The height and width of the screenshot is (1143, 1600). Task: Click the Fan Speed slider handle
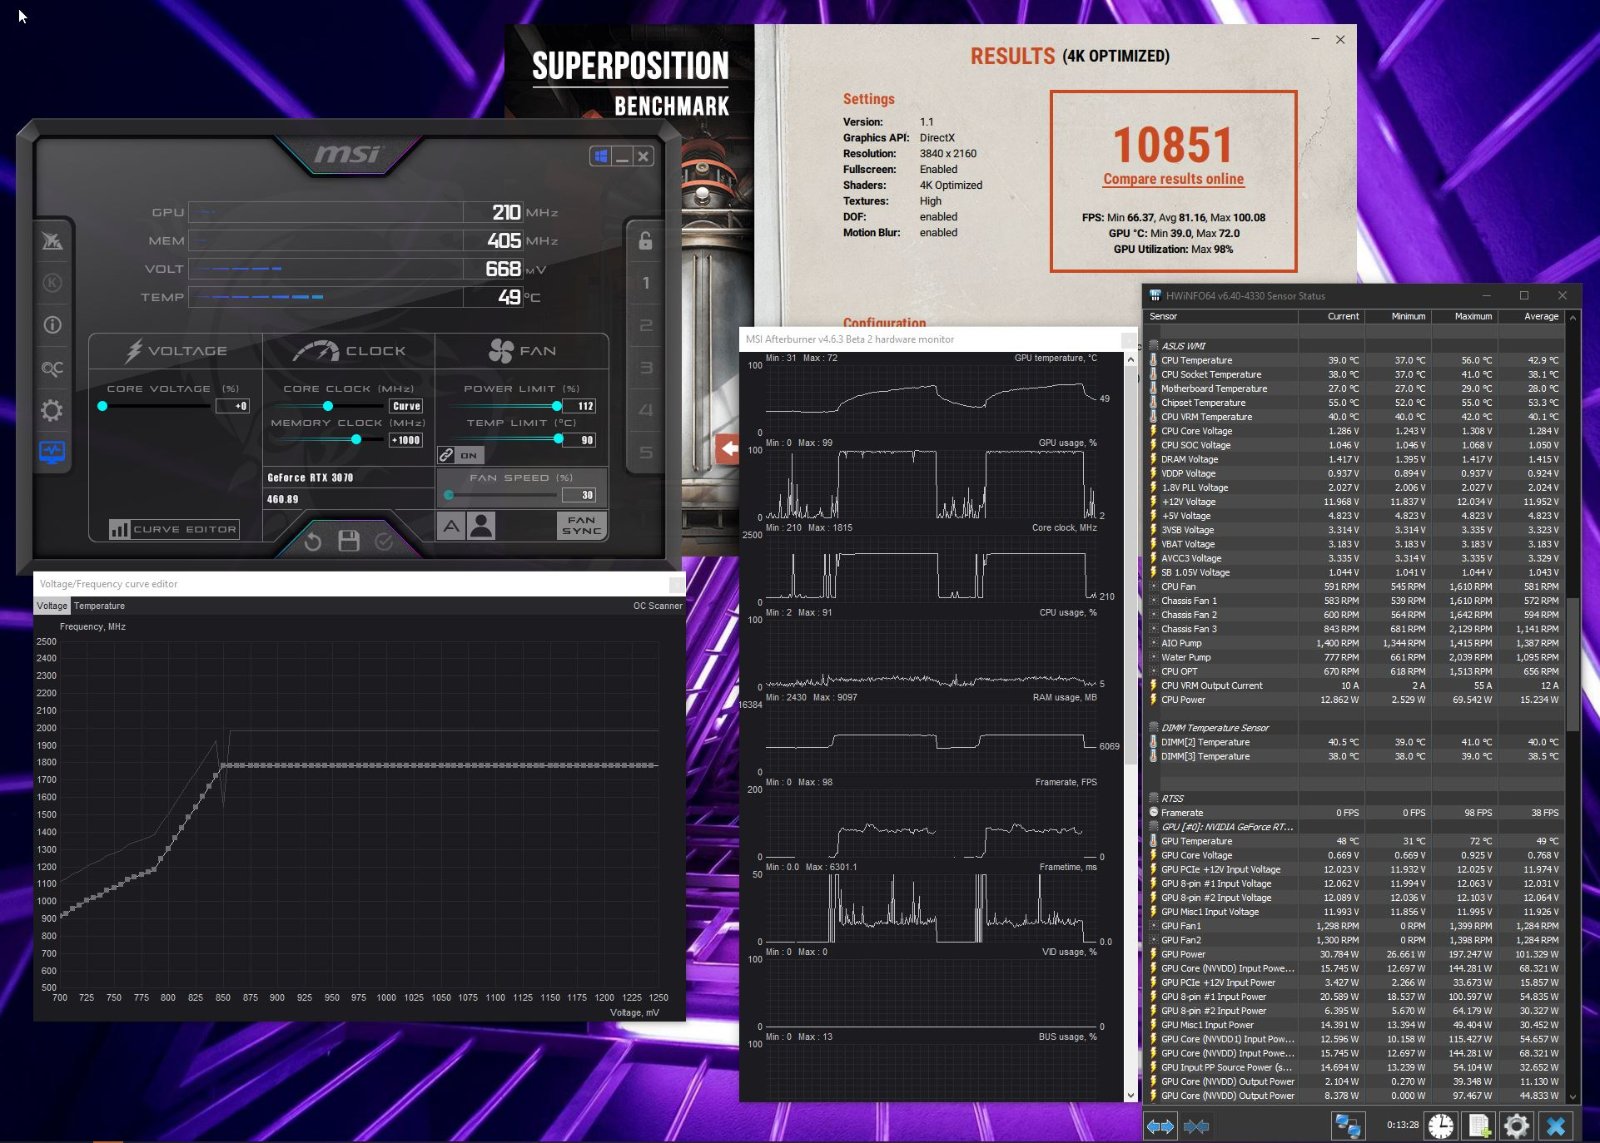[x=449, y=495]
